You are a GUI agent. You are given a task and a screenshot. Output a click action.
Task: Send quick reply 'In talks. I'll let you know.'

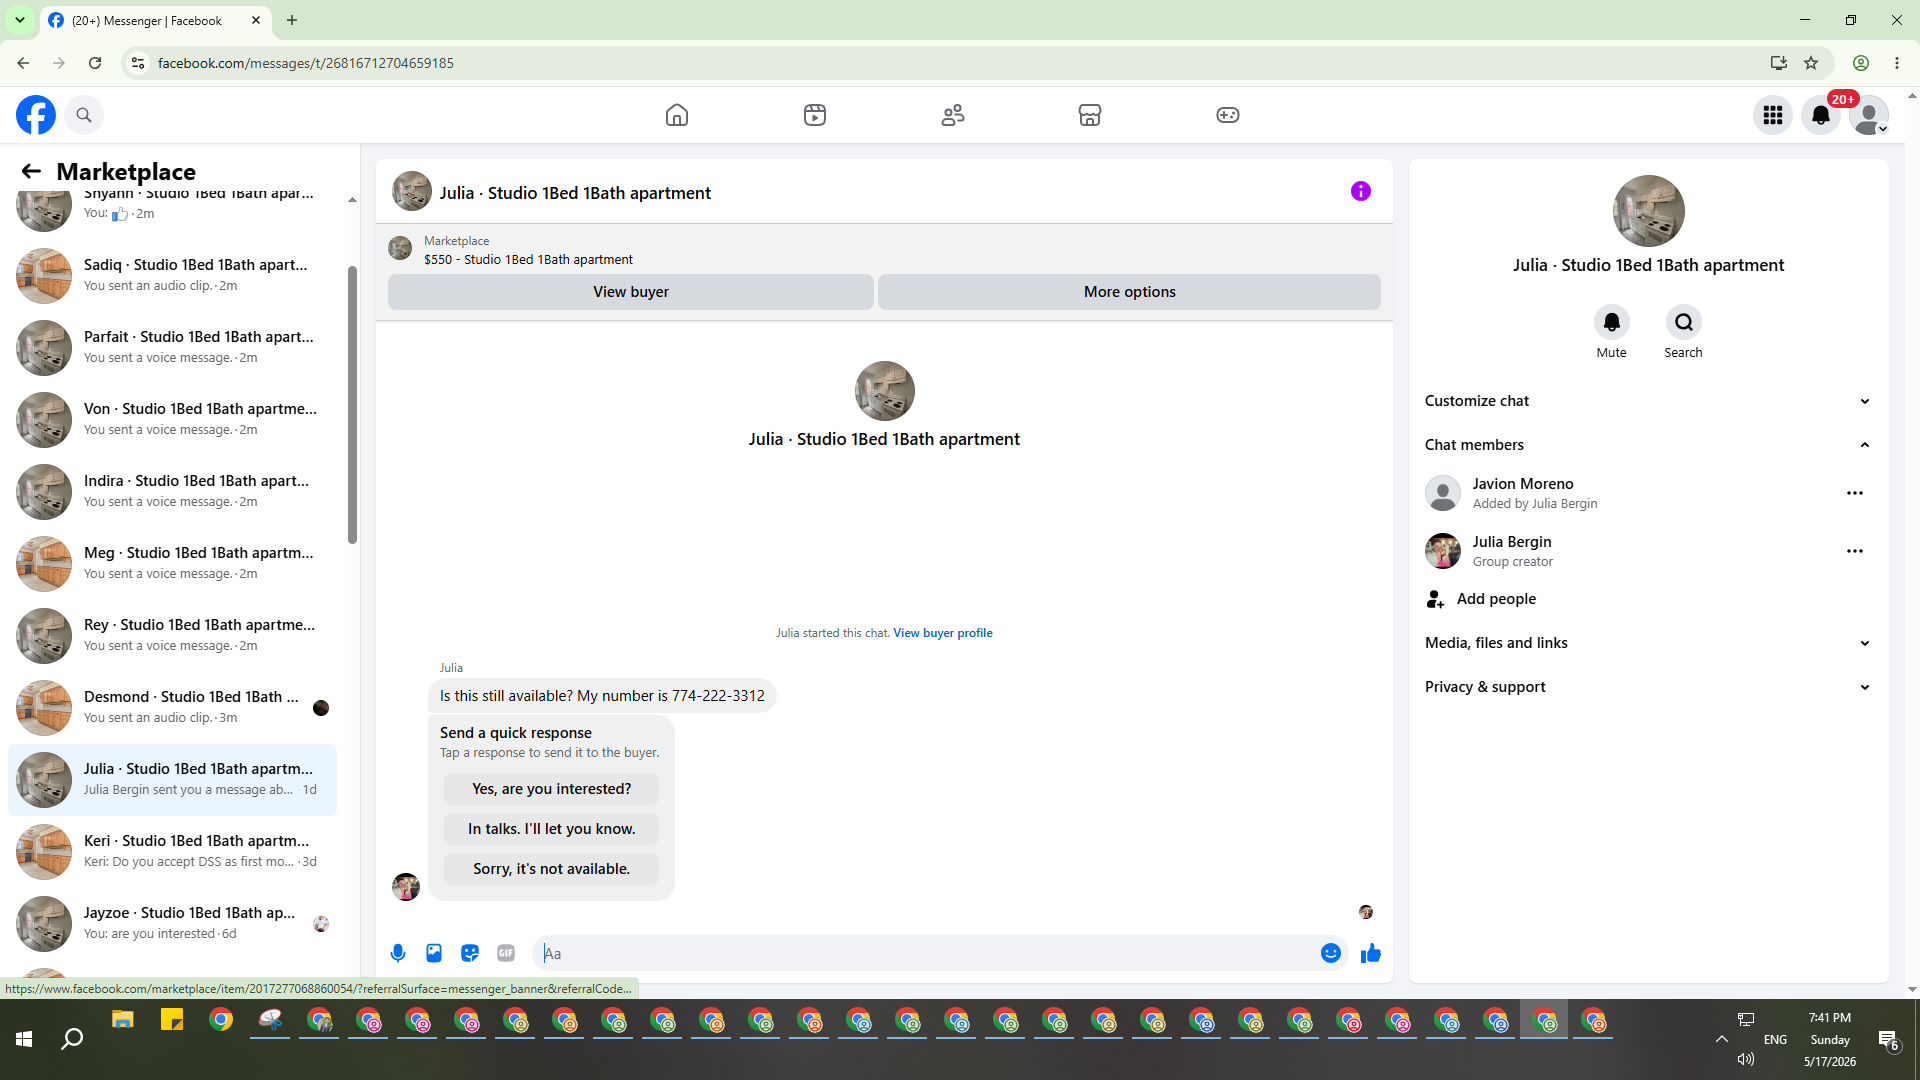(551, 829)
